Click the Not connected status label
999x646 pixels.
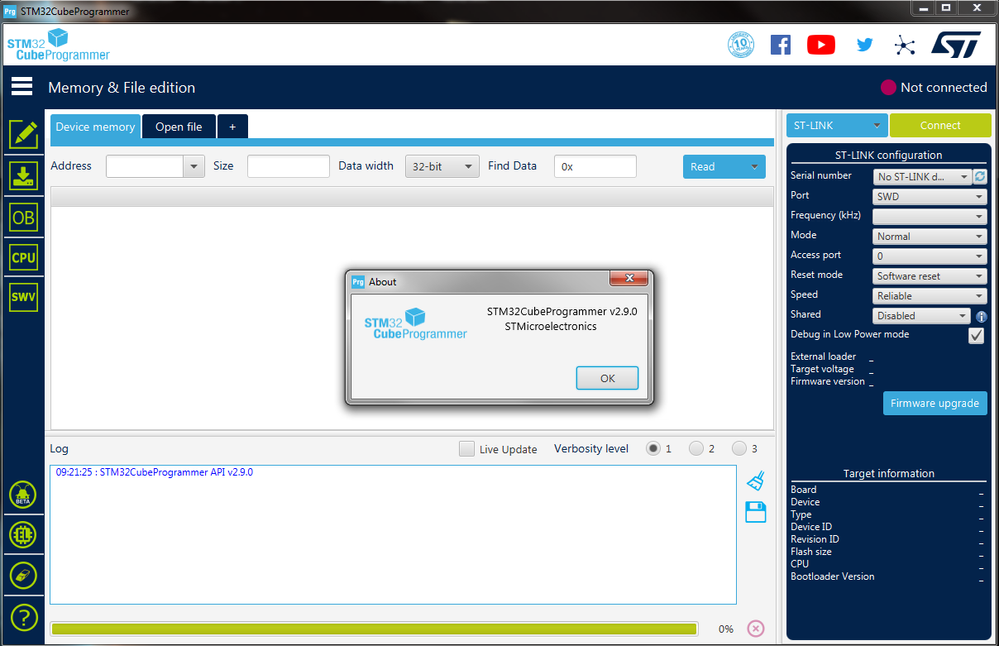tap(944, 87)
